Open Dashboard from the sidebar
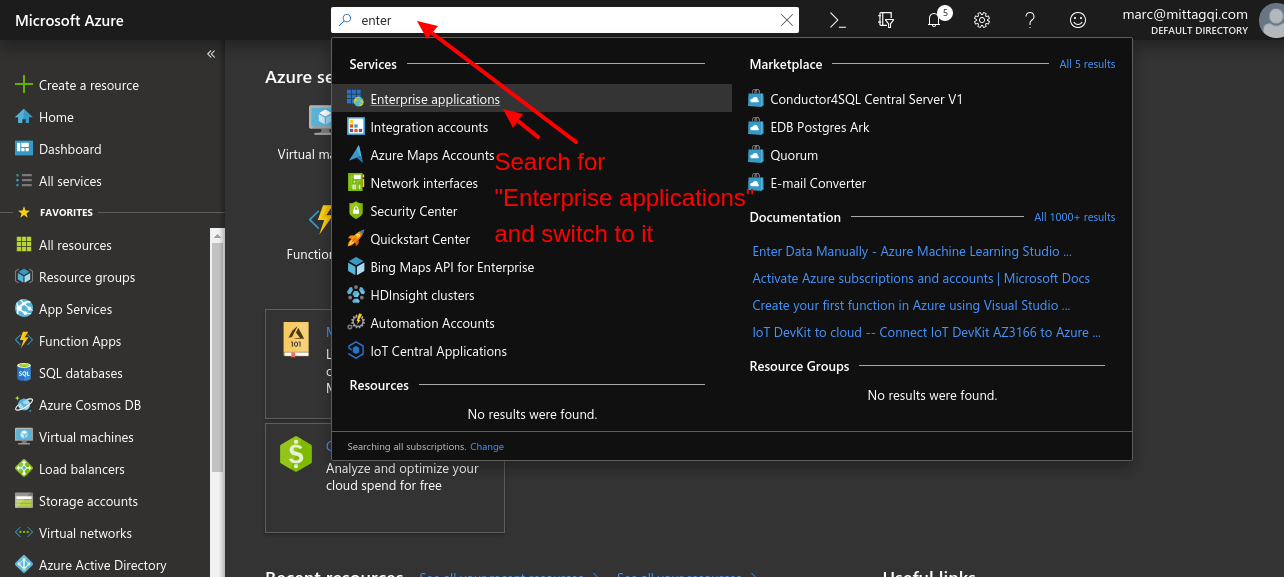1284x577 pixels. pos(70,149)
